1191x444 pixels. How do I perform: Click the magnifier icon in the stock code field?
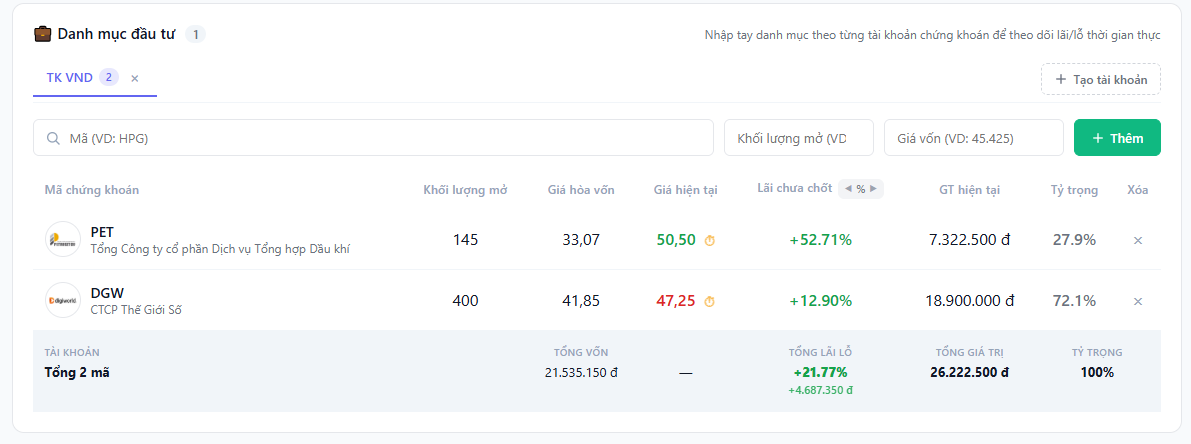point(53,139)
